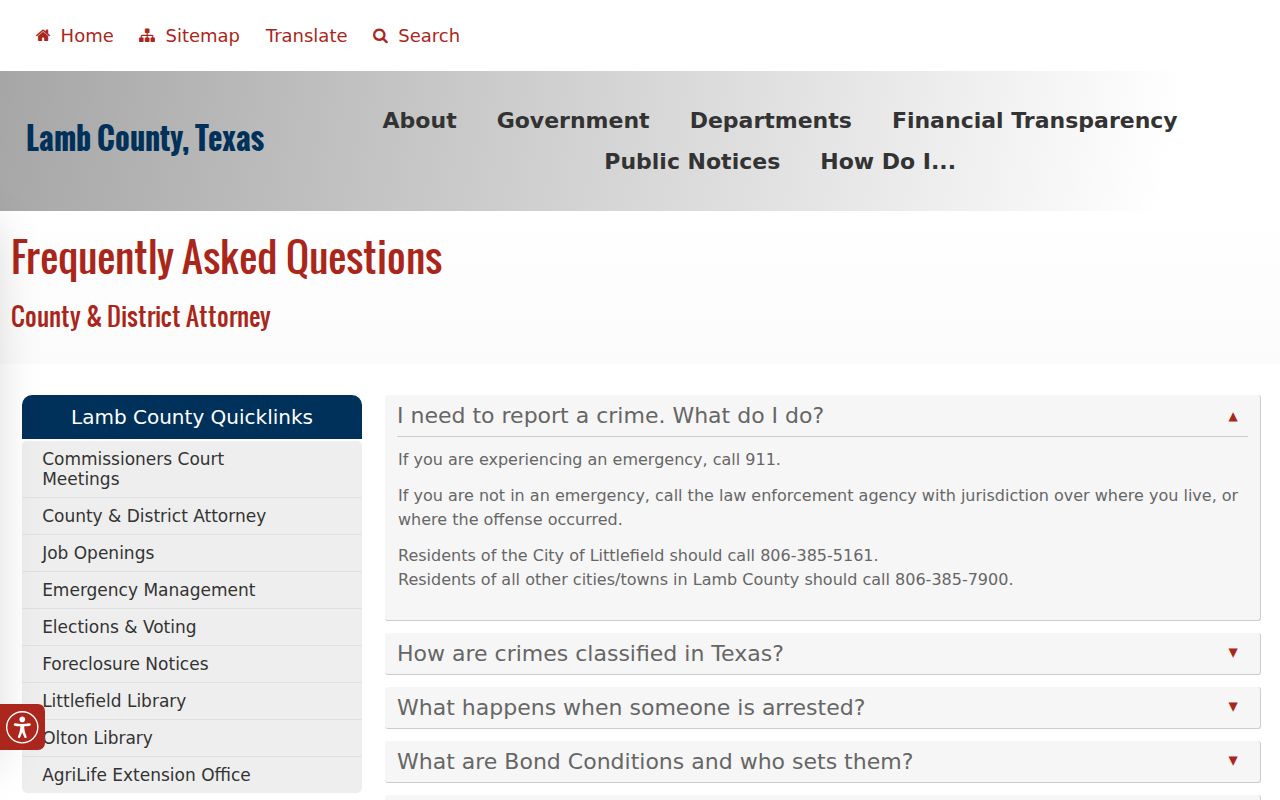Click the Lamb County, Texas site title

(x=145, y=138)
